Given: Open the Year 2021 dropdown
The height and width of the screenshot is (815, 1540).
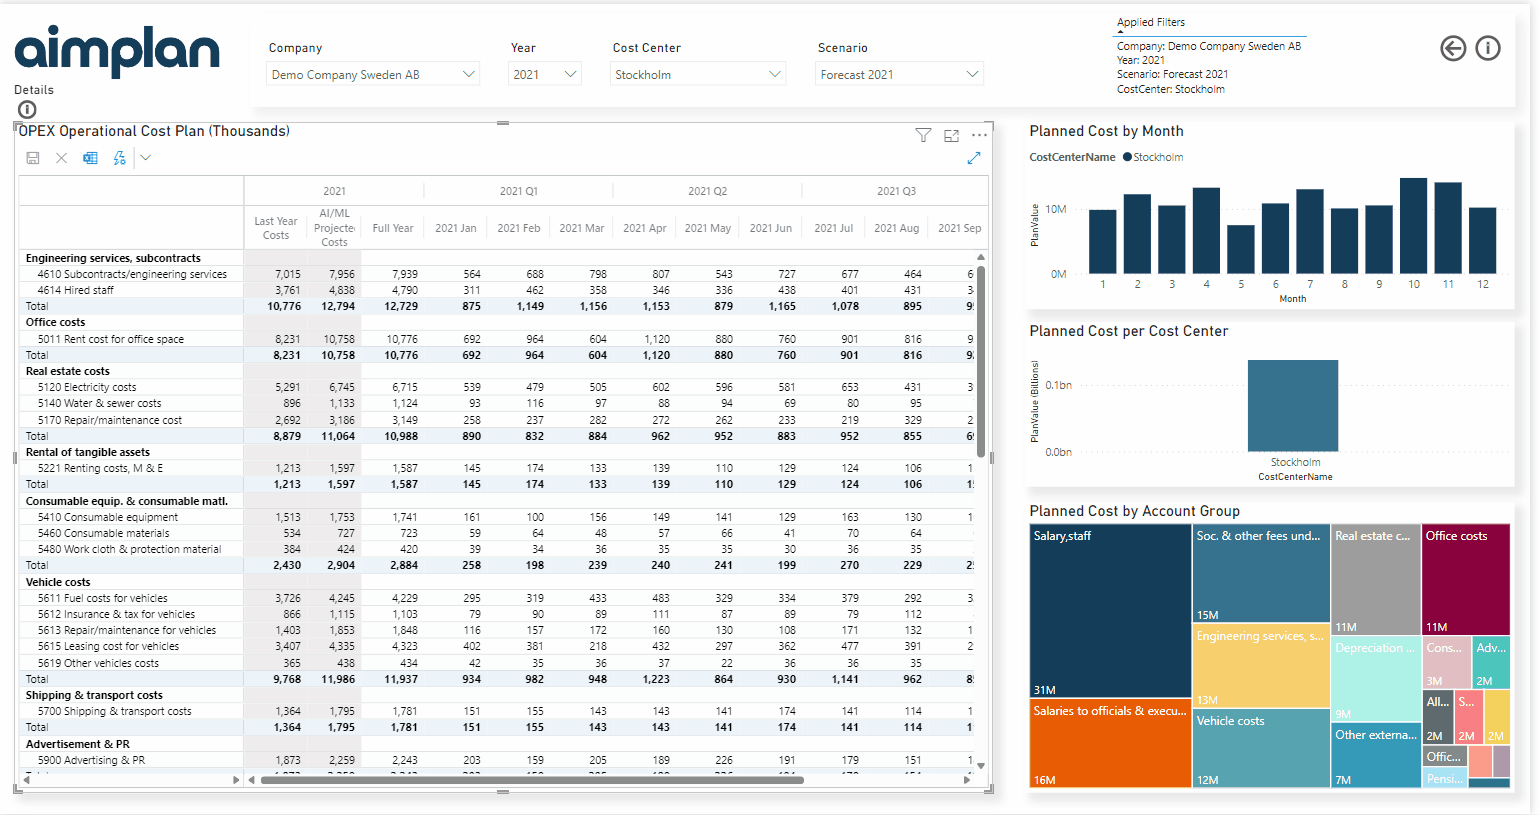Looking at the screenshot, I should (544, 74).
